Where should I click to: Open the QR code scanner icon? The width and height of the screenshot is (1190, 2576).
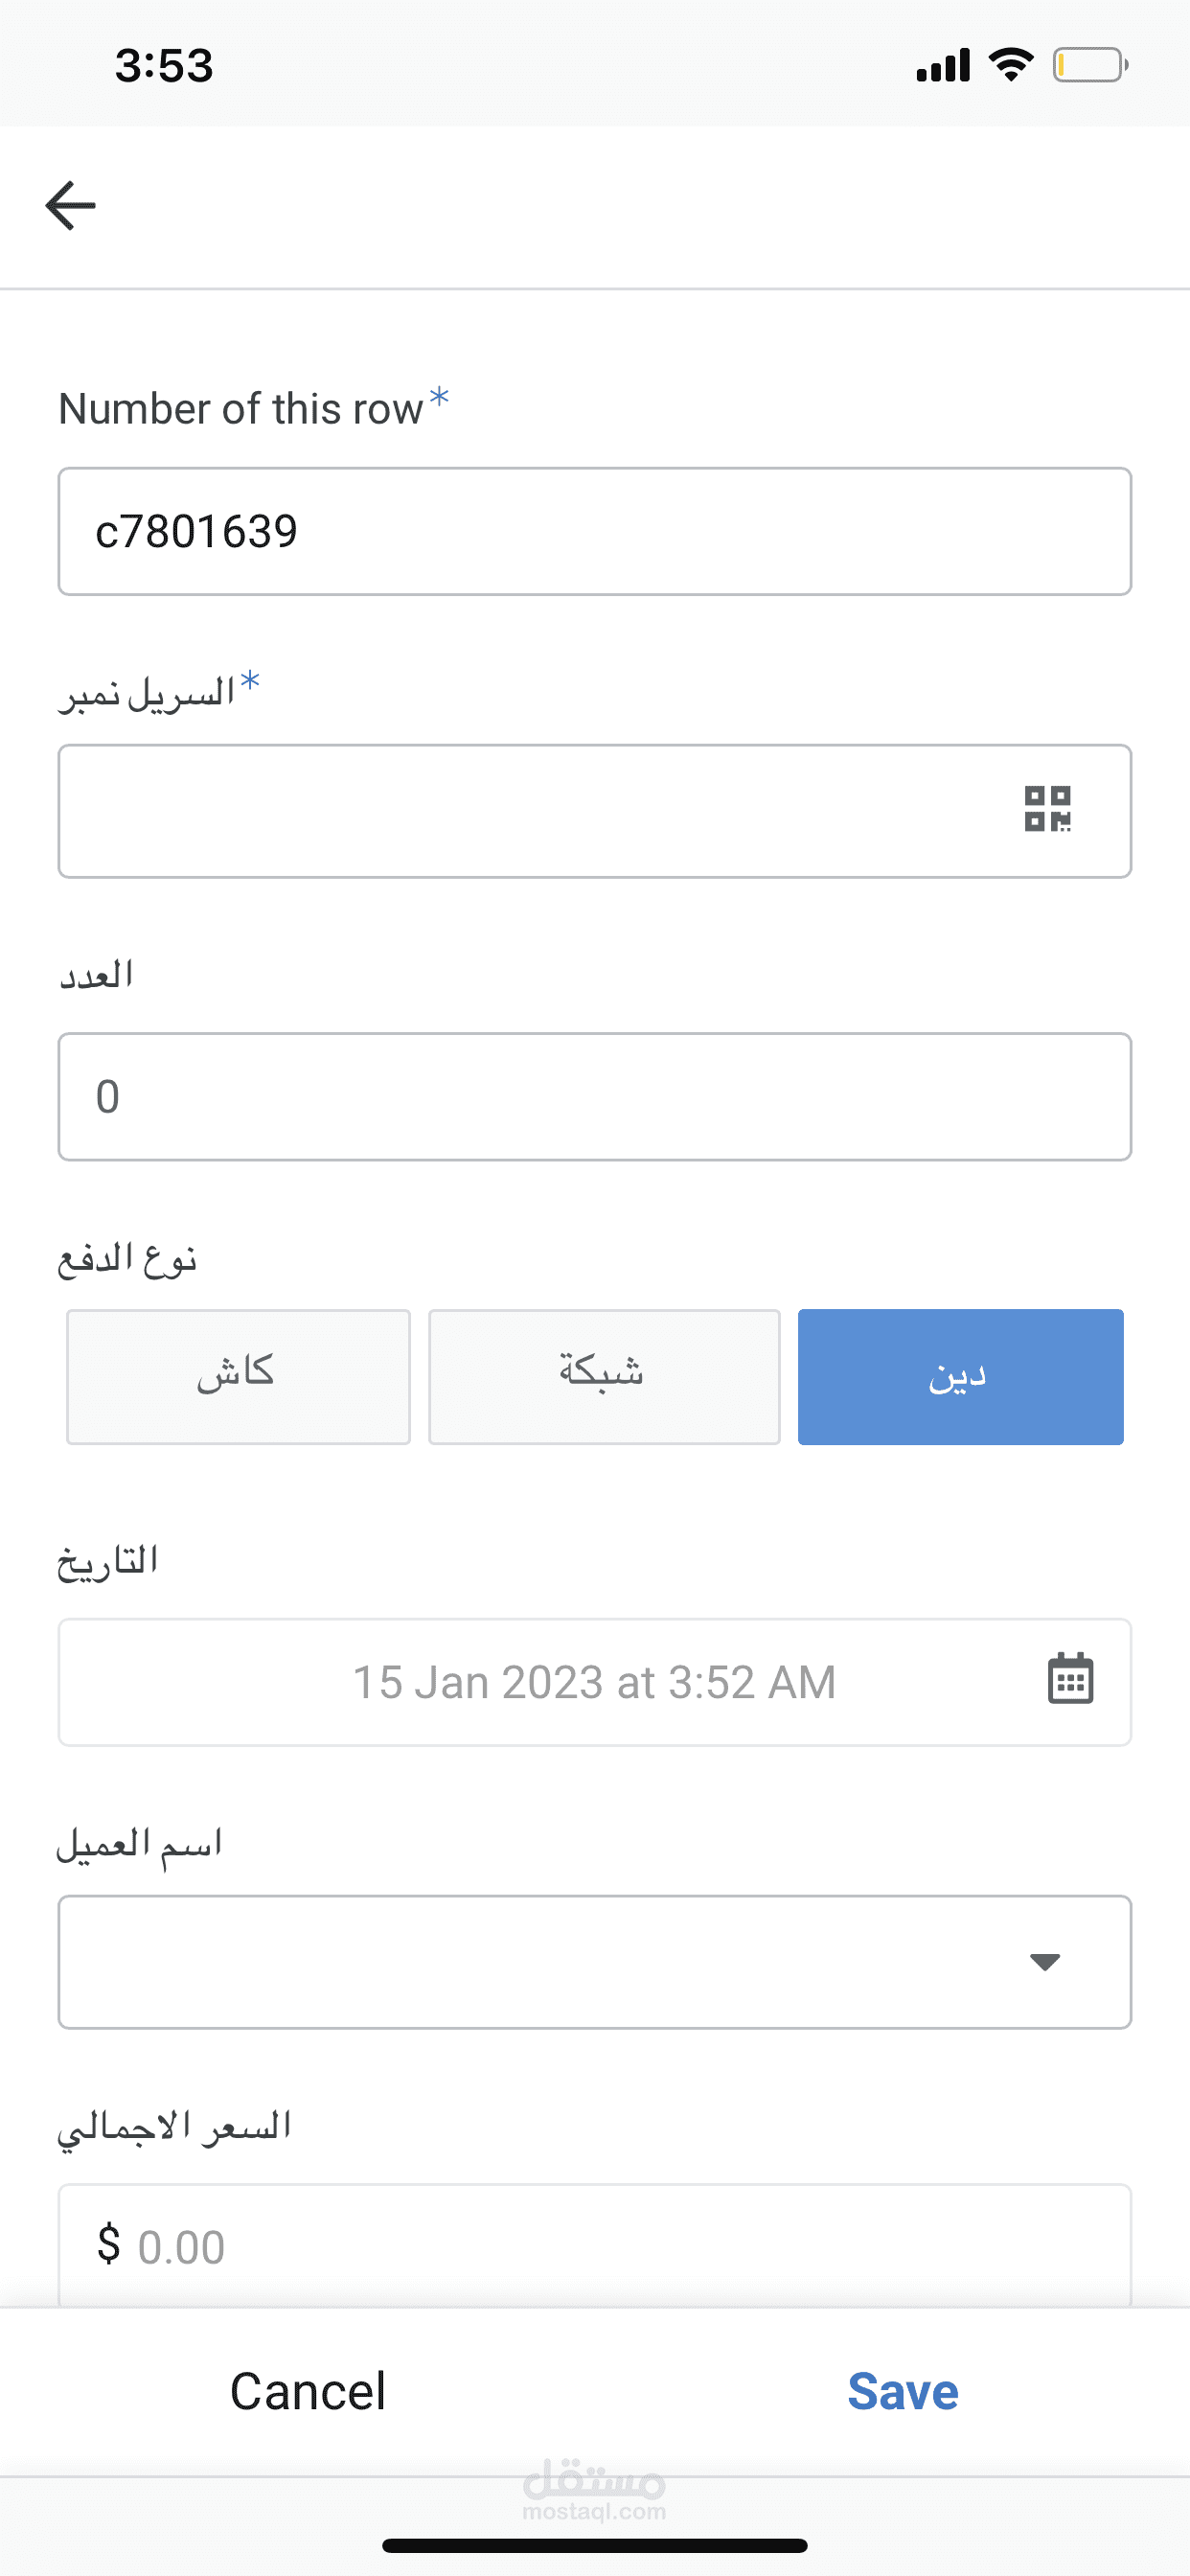[x=1047, y=809]
